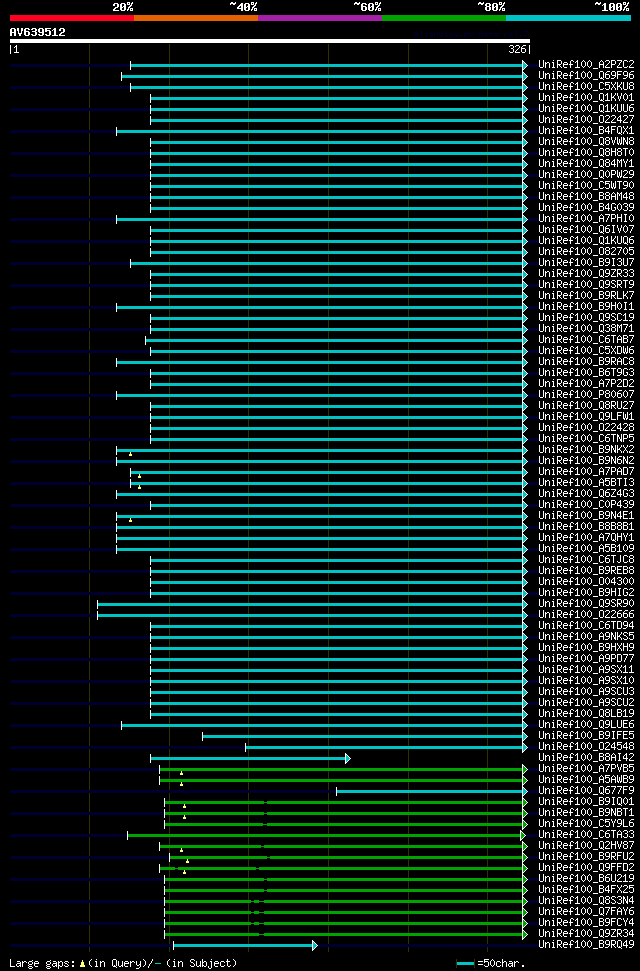Pick the UniRef100_A9SCU3 label
This screenshot has height=971, width=640.
(586, 692)
